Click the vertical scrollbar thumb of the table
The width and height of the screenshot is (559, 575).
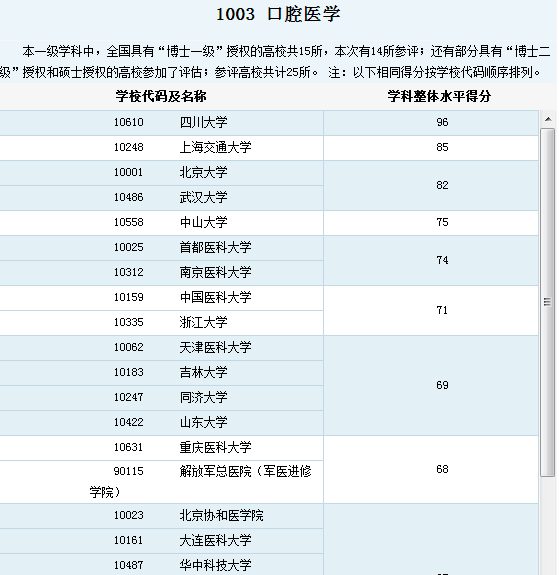pos(548,302)
